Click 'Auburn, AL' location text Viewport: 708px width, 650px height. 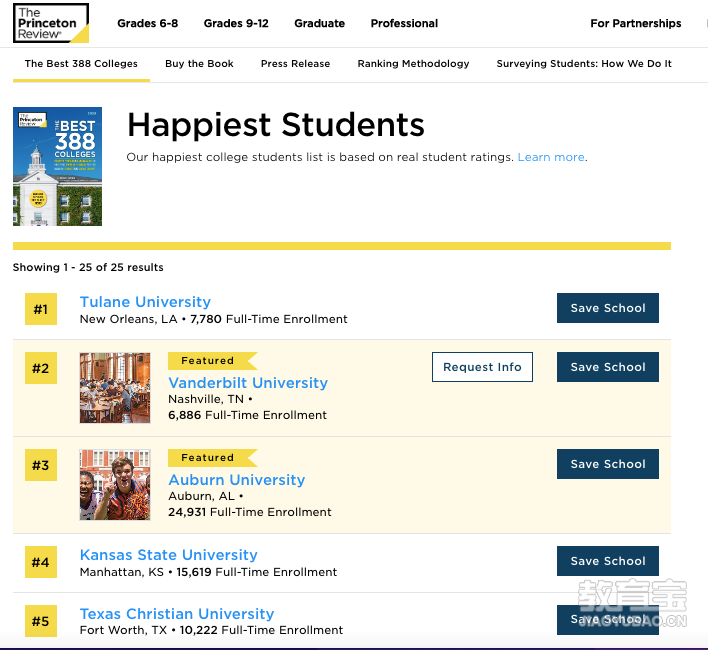(201, 497)
